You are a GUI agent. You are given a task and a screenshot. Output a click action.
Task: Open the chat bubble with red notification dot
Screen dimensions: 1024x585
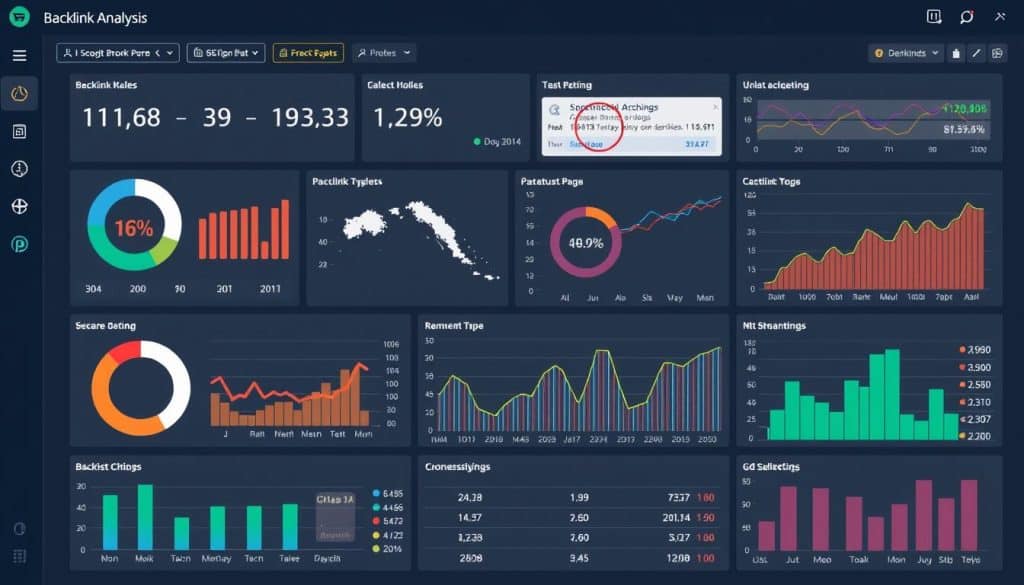(x=967, y=17)
